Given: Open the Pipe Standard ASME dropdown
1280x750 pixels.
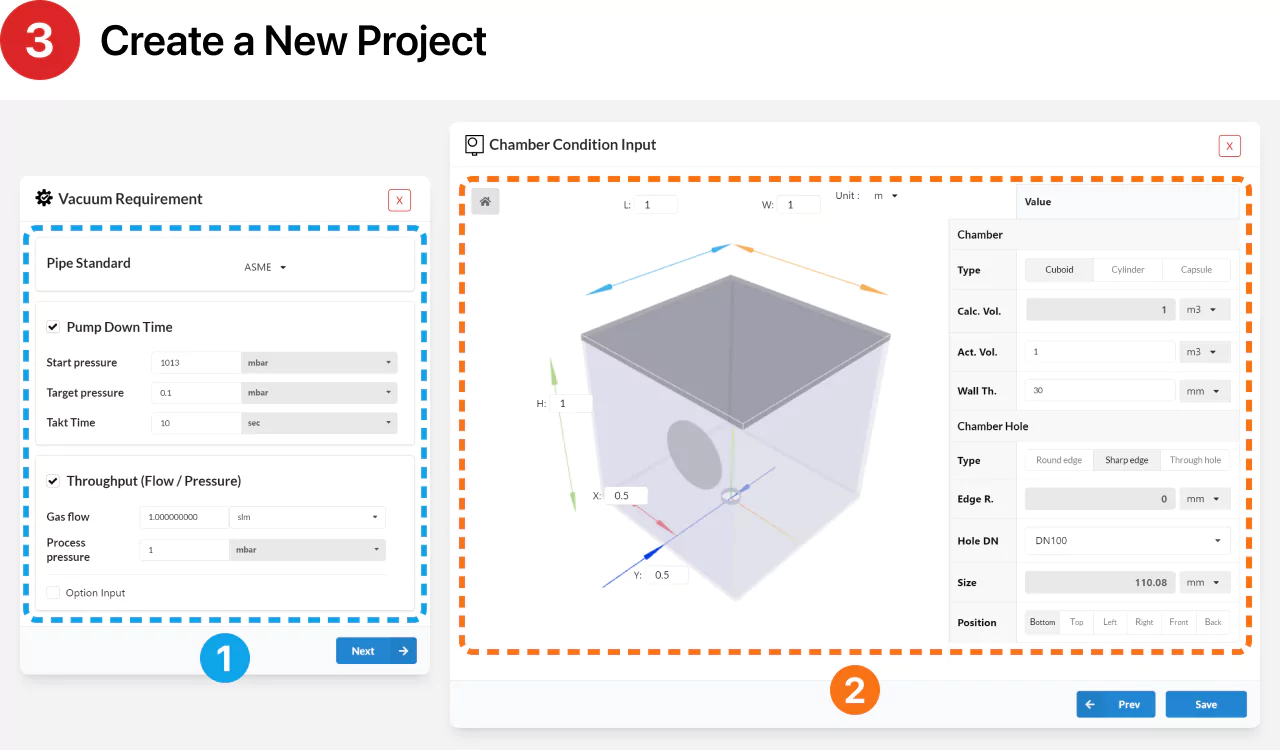Looking at the screenshot, I should click(266, 267).
